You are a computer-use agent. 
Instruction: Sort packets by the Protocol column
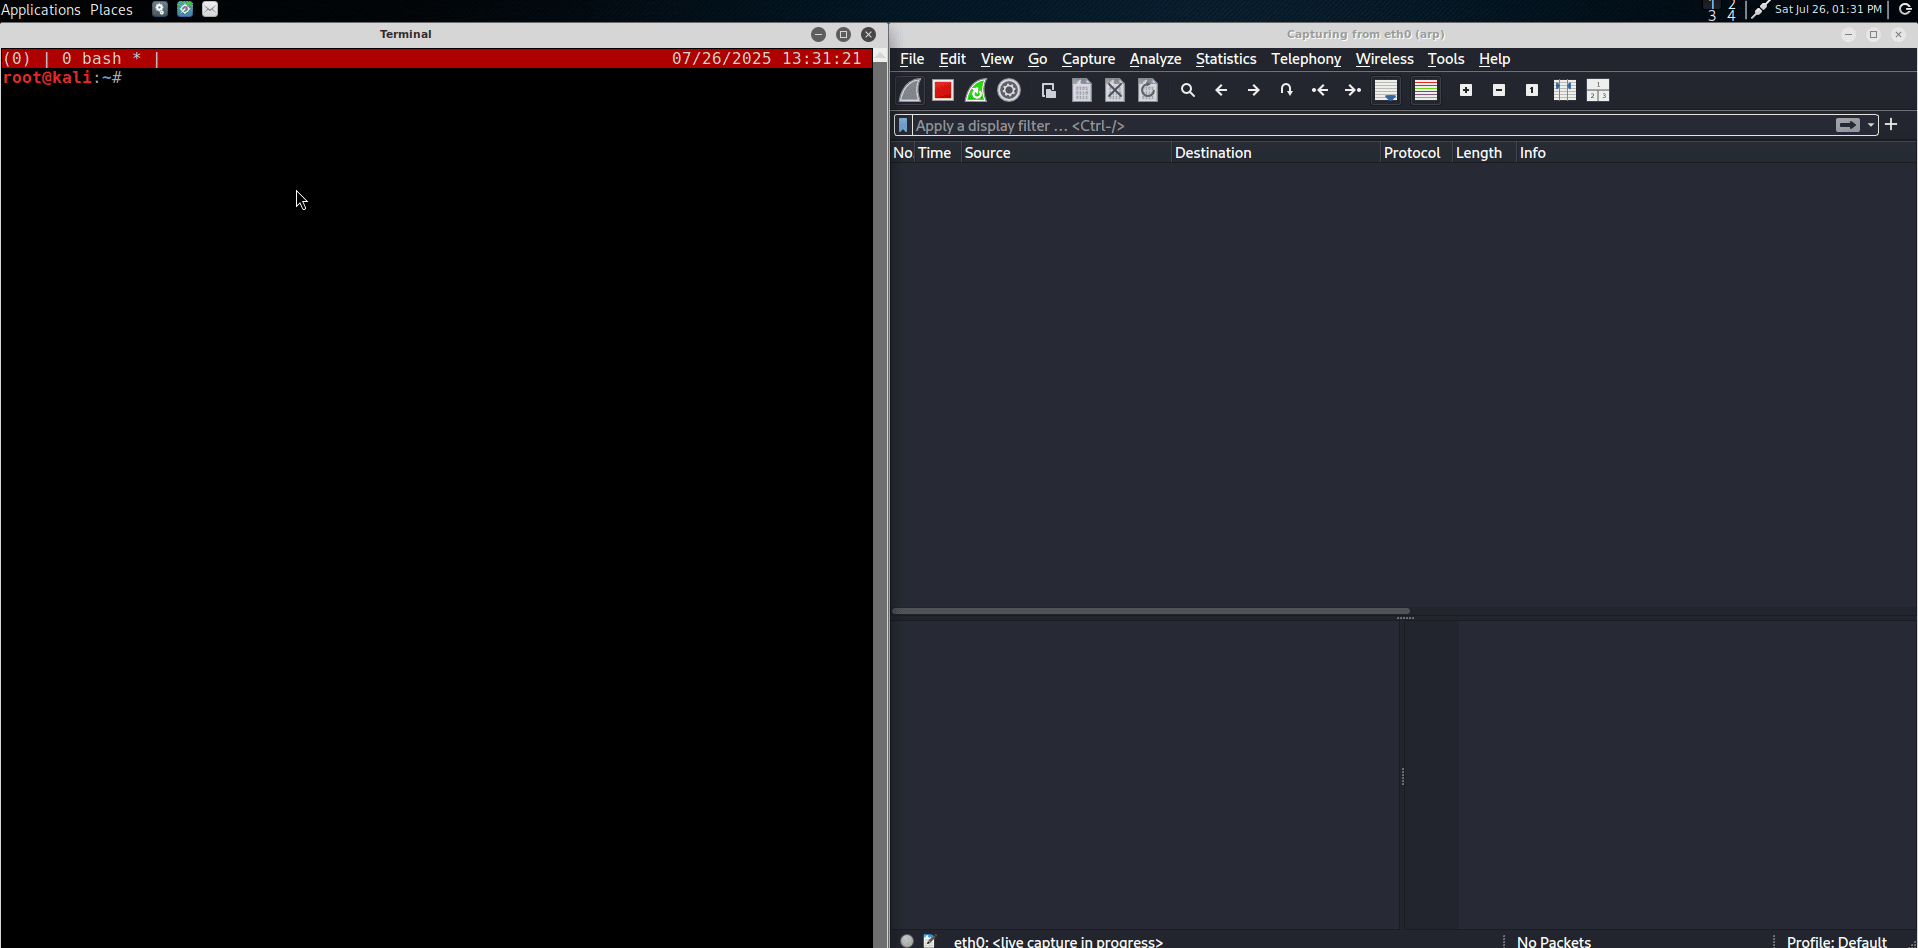1411,153
